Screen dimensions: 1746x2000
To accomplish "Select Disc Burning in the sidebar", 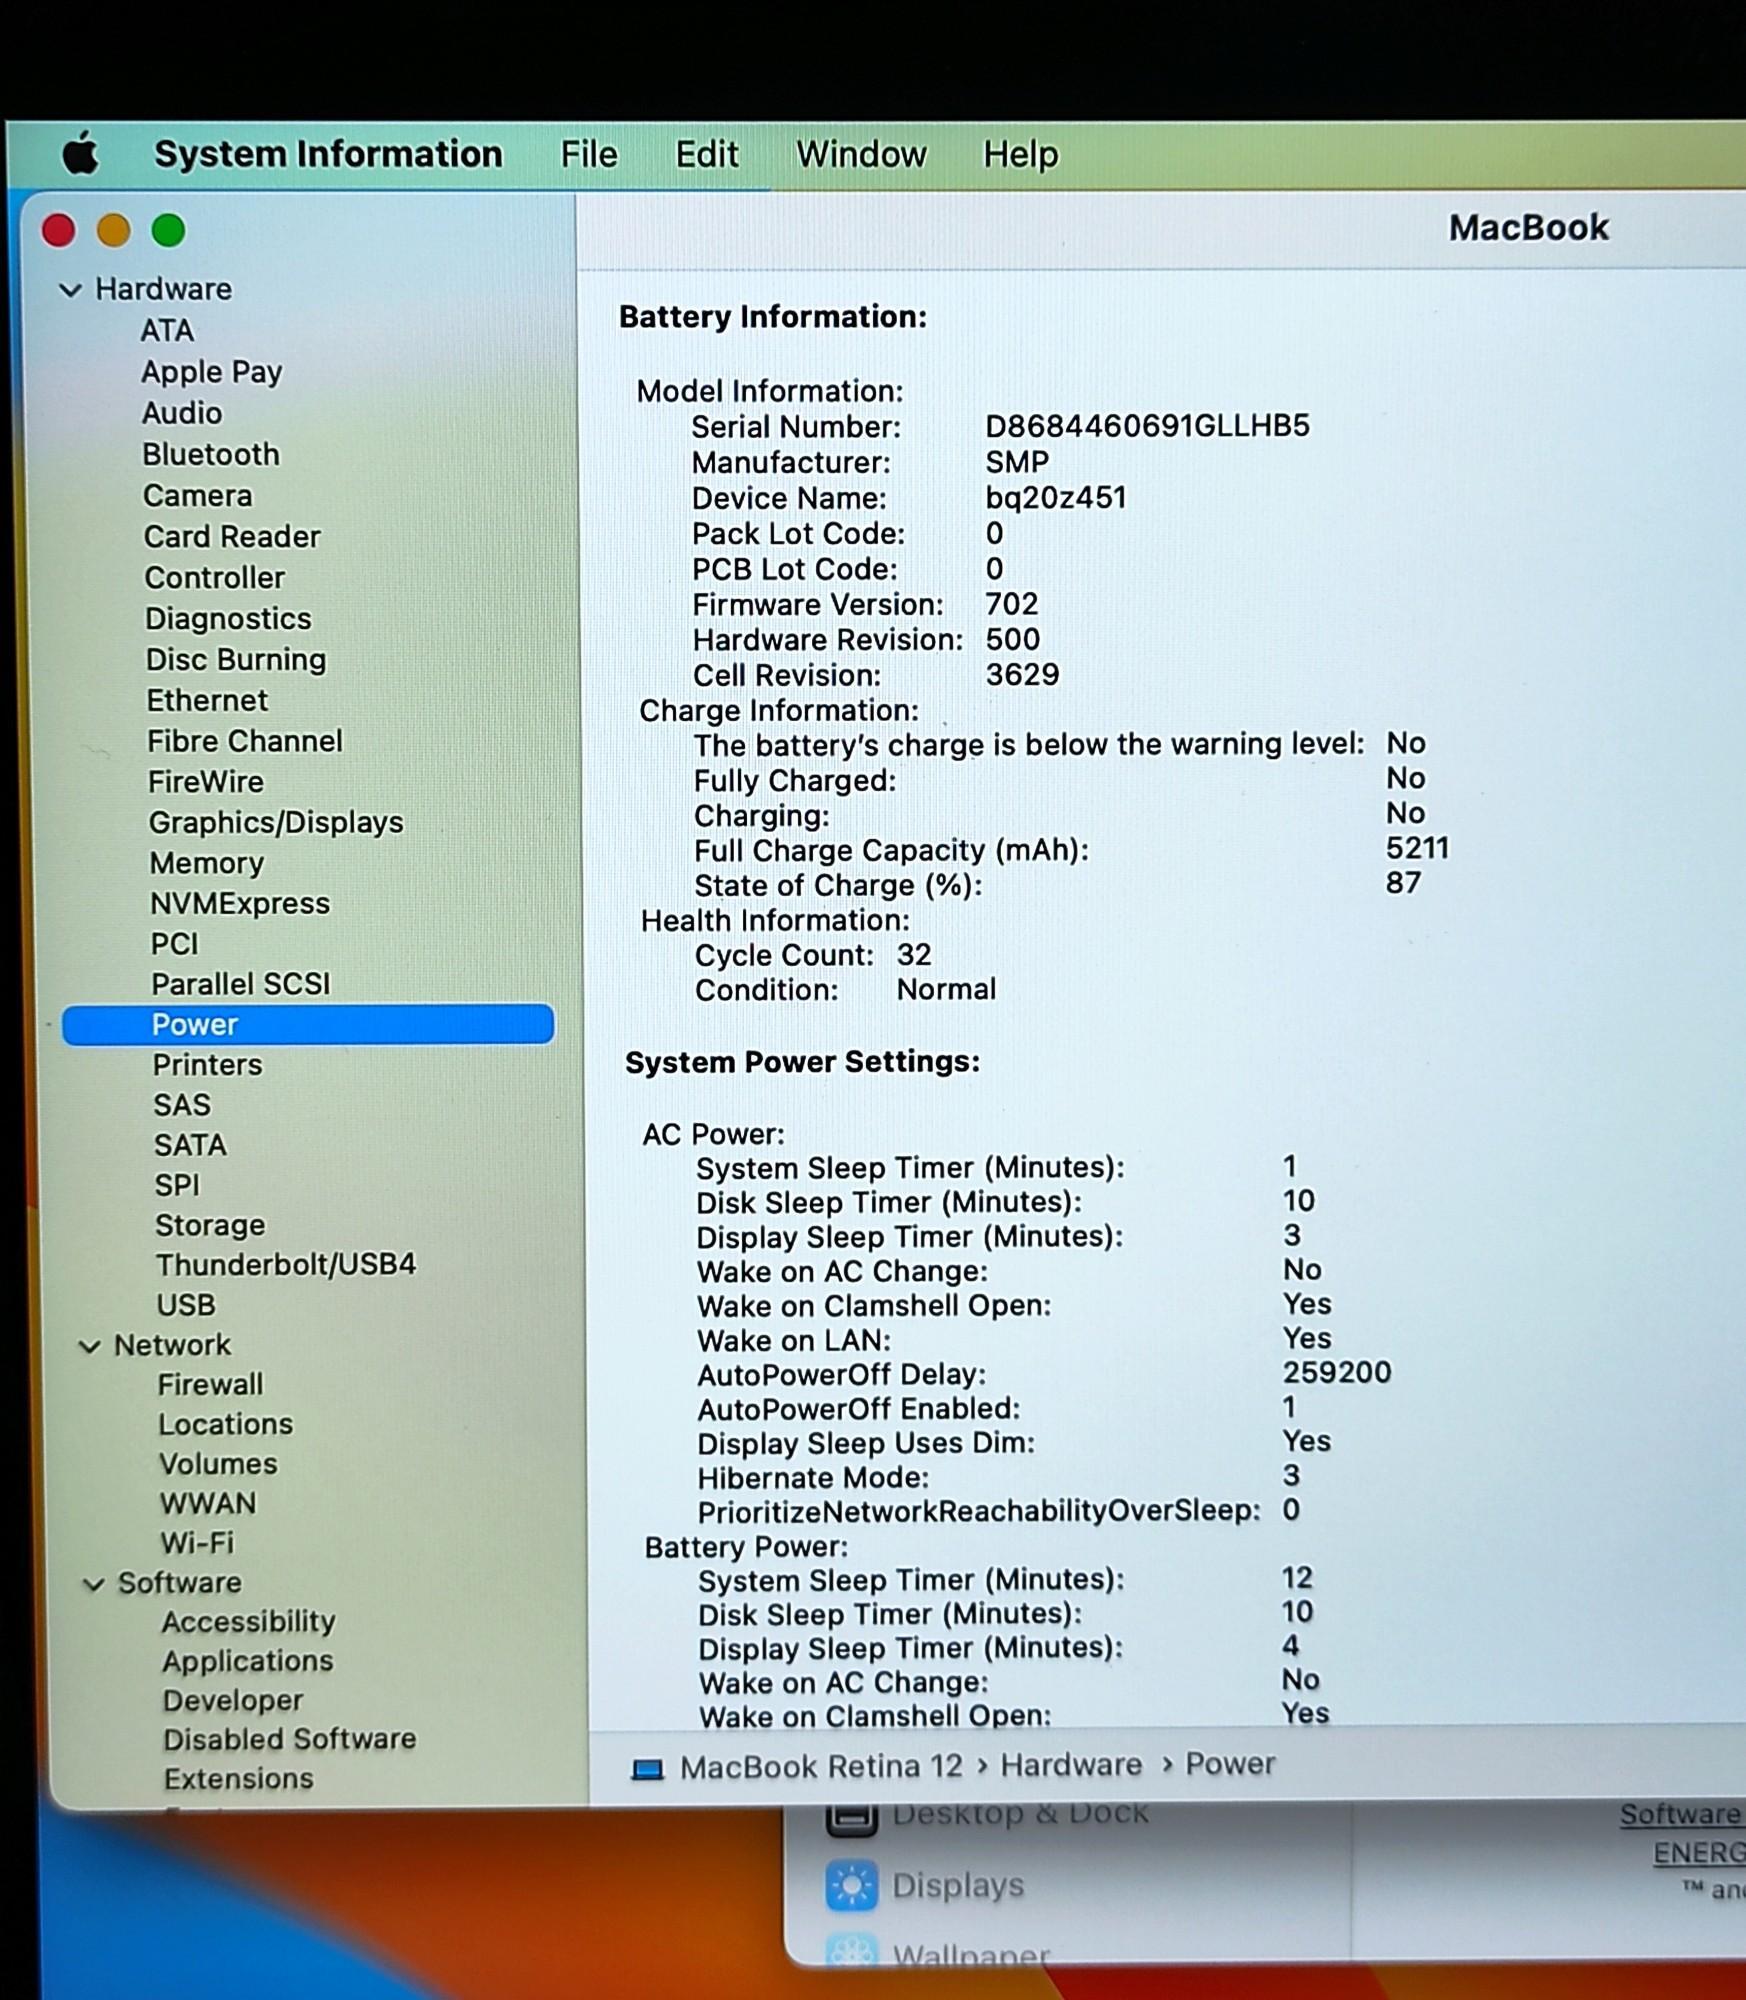I will point(236,660).
